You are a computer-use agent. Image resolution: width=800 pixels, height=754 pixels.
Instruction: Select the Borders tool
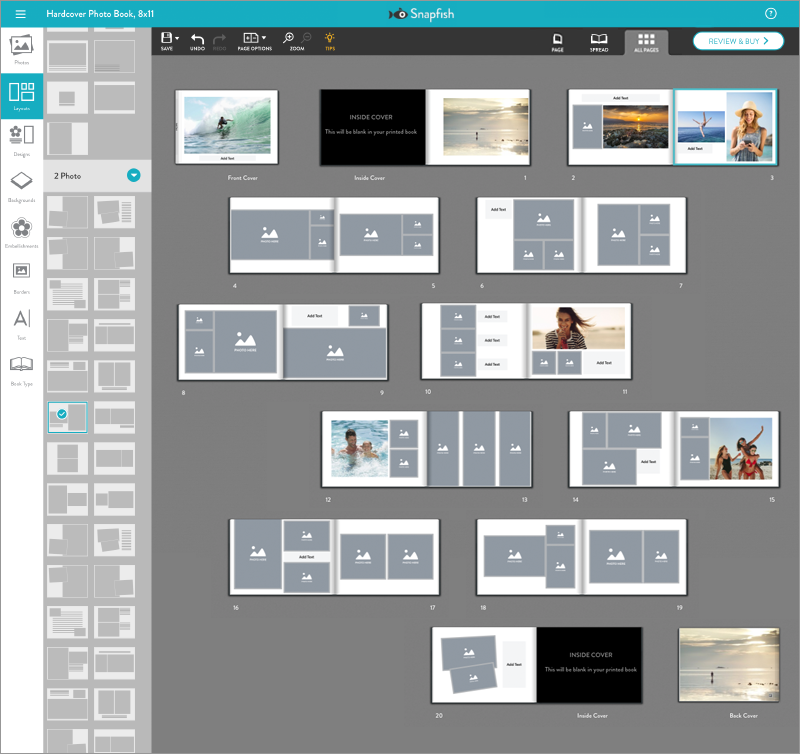pyautogui.click(x=21, y=274)
